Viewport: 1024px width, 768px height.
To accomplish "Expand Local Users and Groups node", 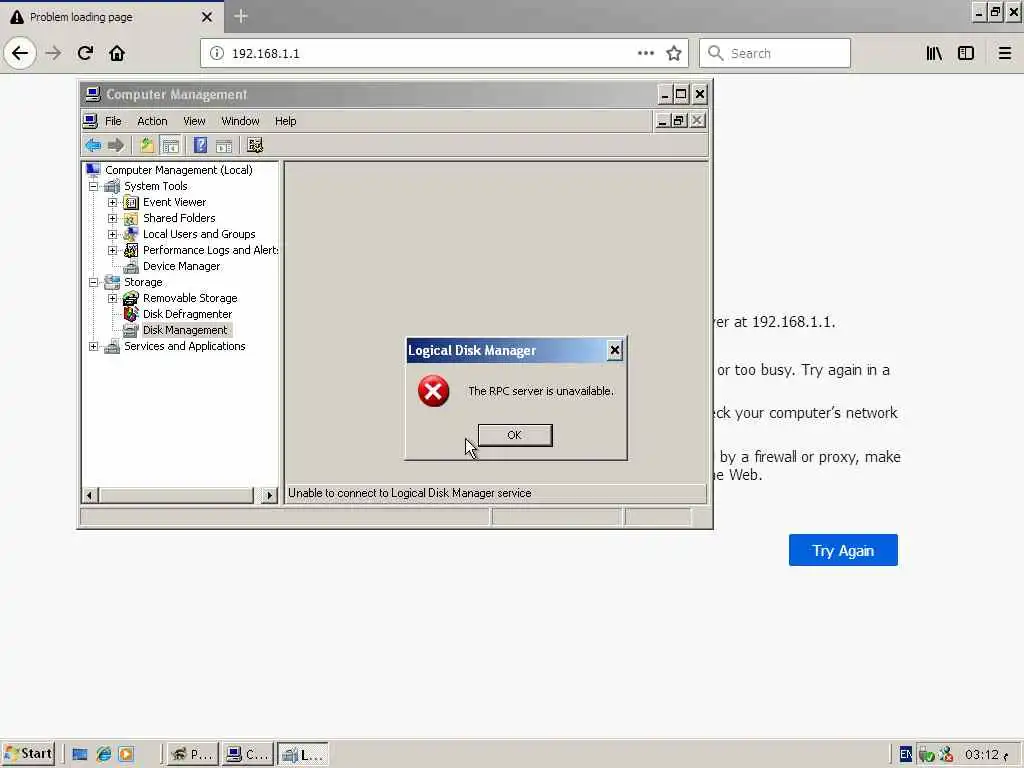I will coord(112,234).
